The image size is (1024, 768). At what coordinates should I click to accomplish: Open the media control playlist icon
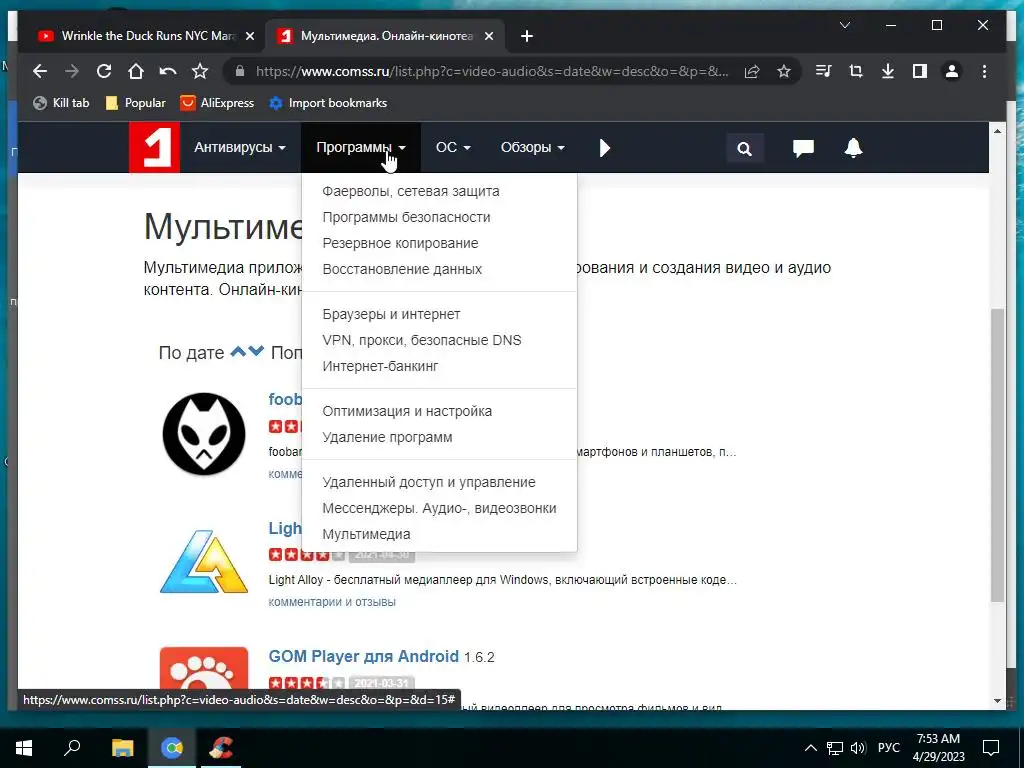[x=824, y=71]
